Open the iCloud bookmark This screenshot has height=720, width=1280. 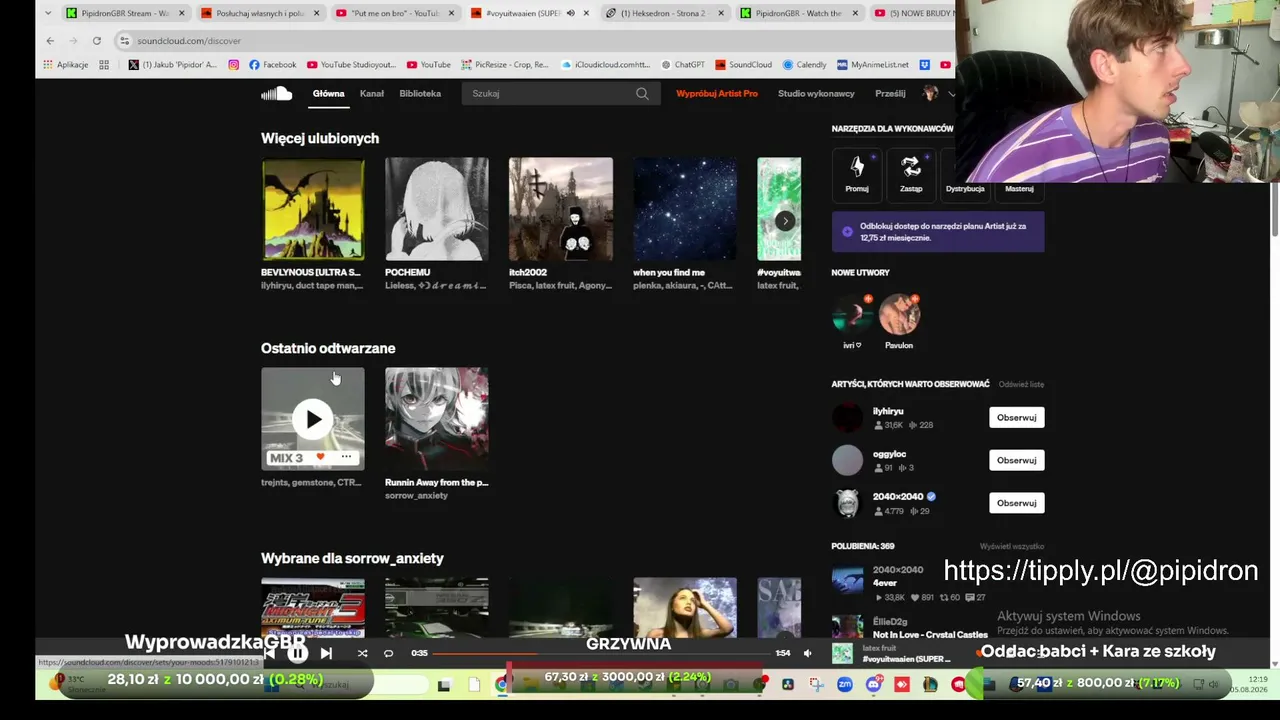click(x=606, y=65)
